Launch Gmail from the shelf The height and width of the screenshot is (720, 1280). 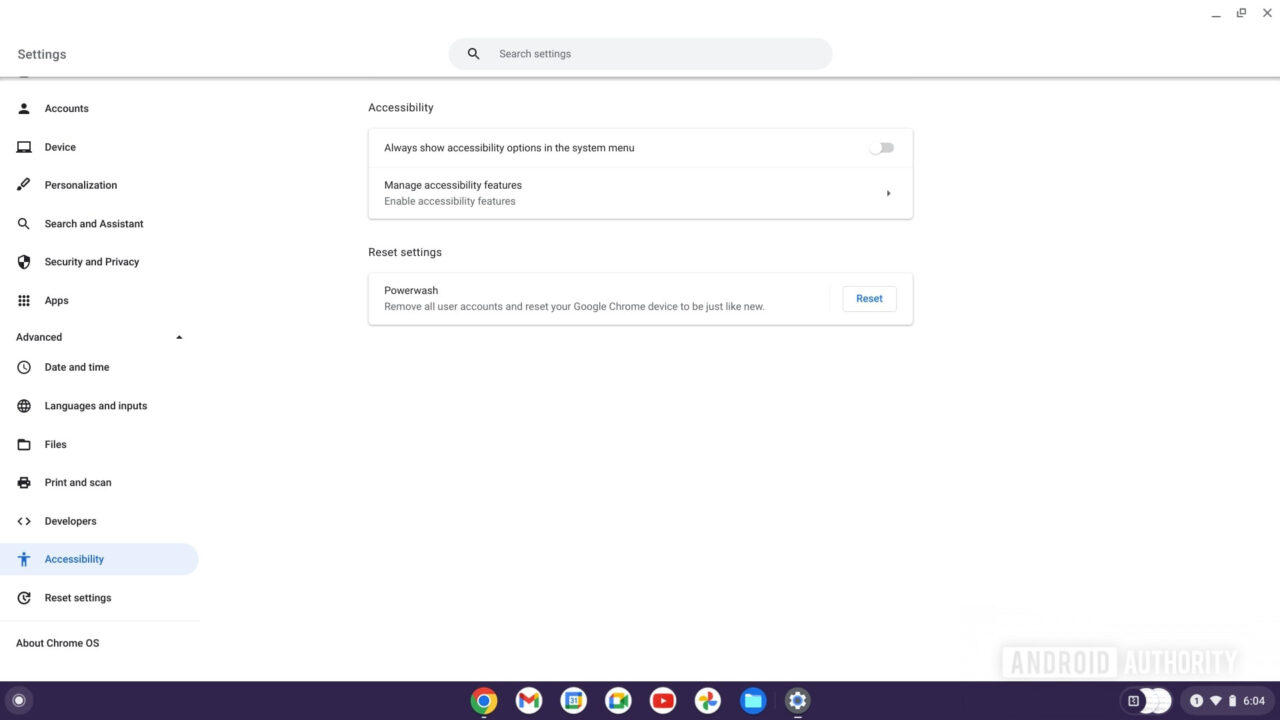pyautogui.click(x=529, y=701)
